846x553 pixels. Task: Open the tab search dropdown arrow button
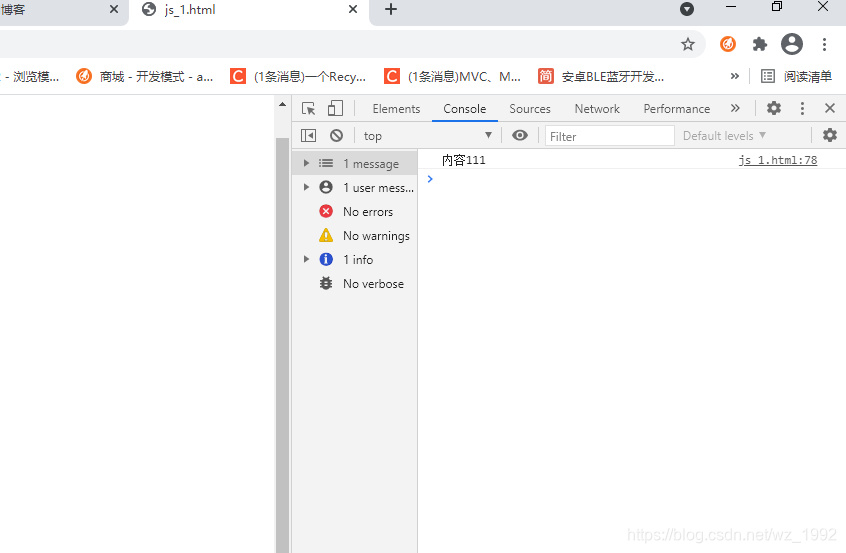pyautogui.click(x=686, y=9)
